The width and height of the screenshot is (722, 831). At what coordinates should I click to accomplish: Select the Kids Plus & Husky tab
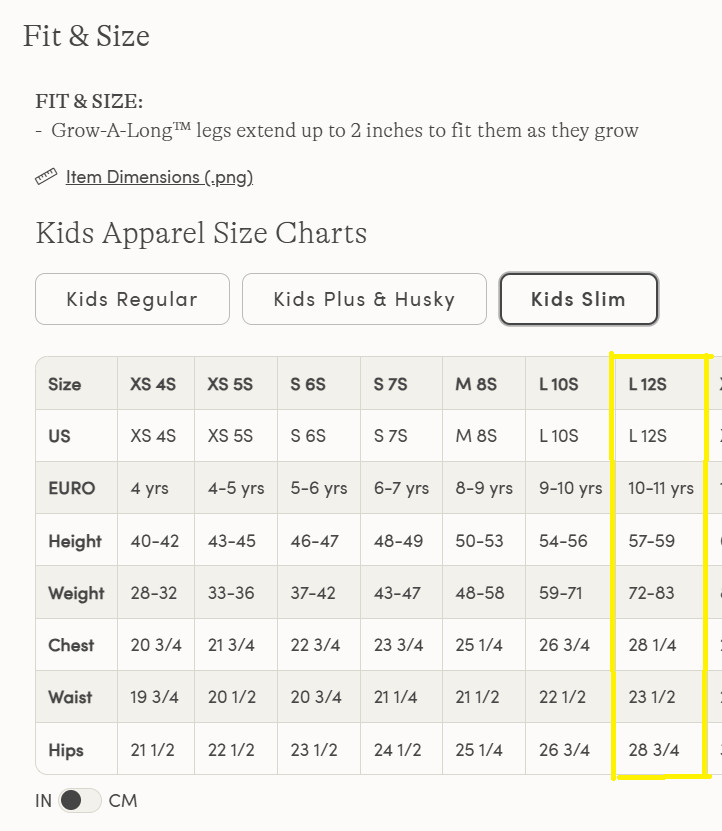[364, 299]
